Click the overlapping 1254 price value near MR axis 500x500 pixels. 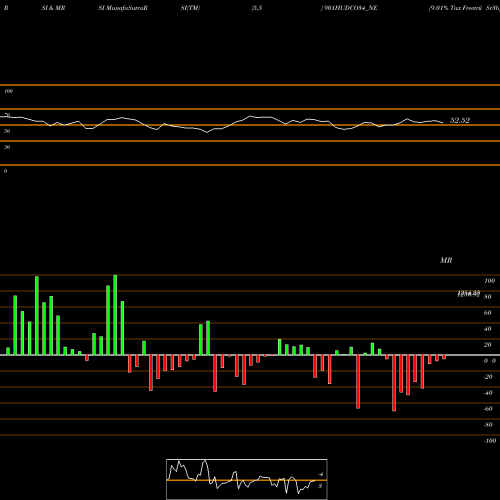[x=469, y=293]
